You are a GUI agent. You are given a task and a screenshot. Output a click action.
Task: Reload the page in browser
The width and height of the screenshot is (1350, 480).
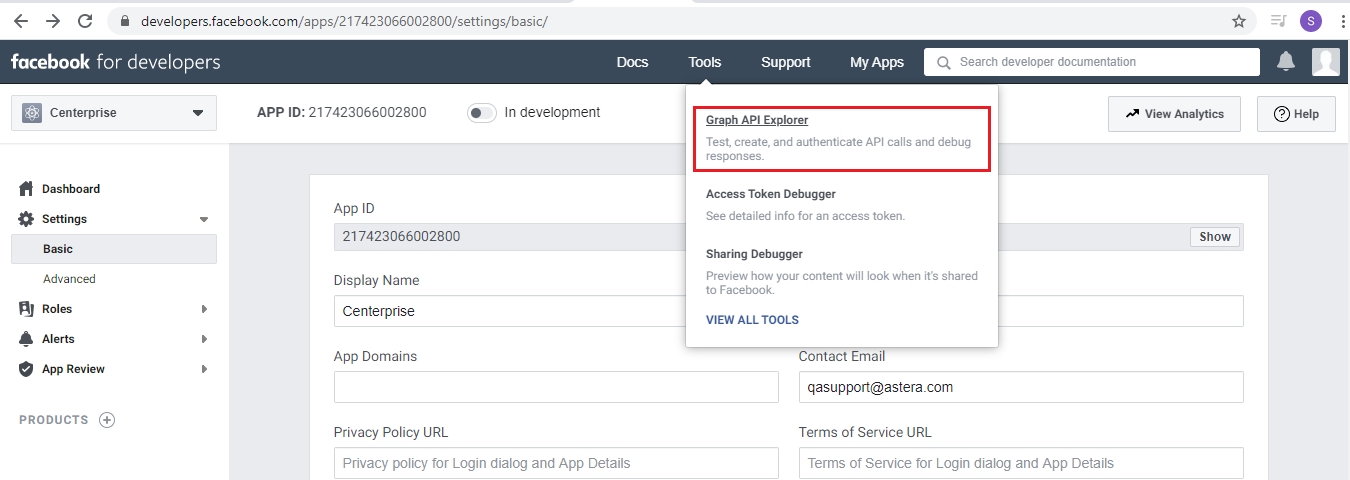click(x=85, y=21)
